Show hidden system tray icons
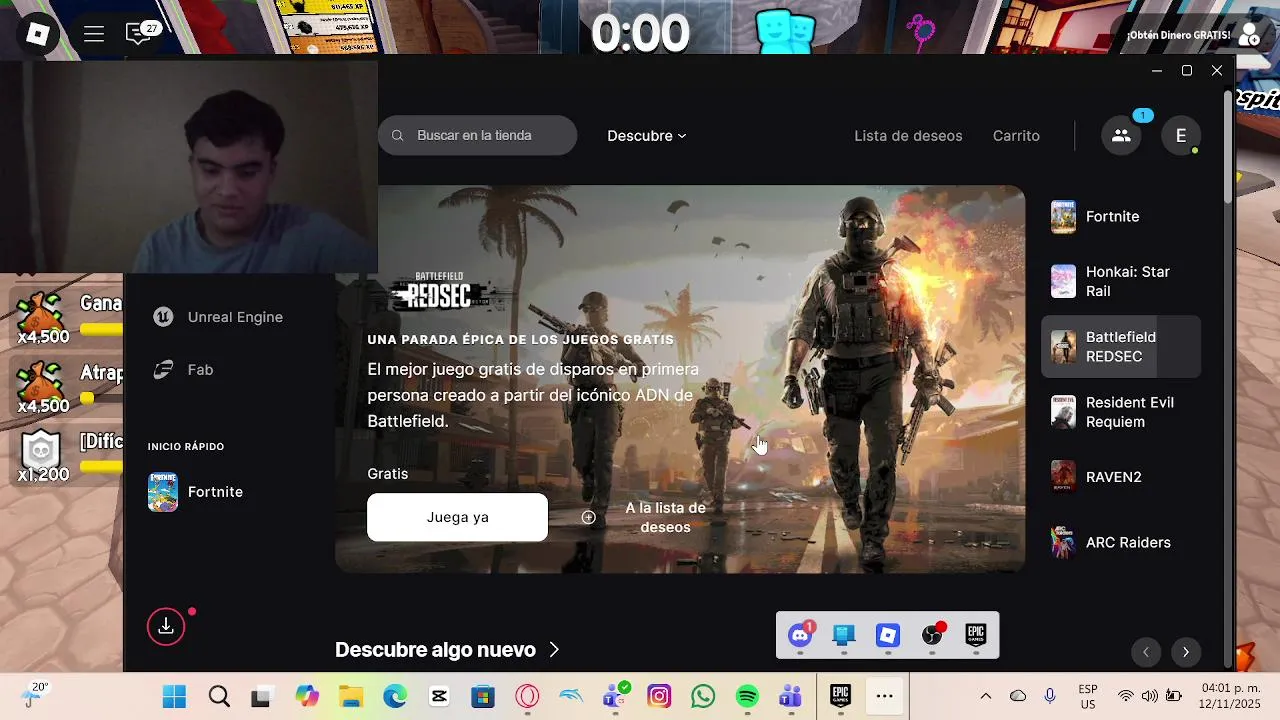 click(x=986, y=696)
